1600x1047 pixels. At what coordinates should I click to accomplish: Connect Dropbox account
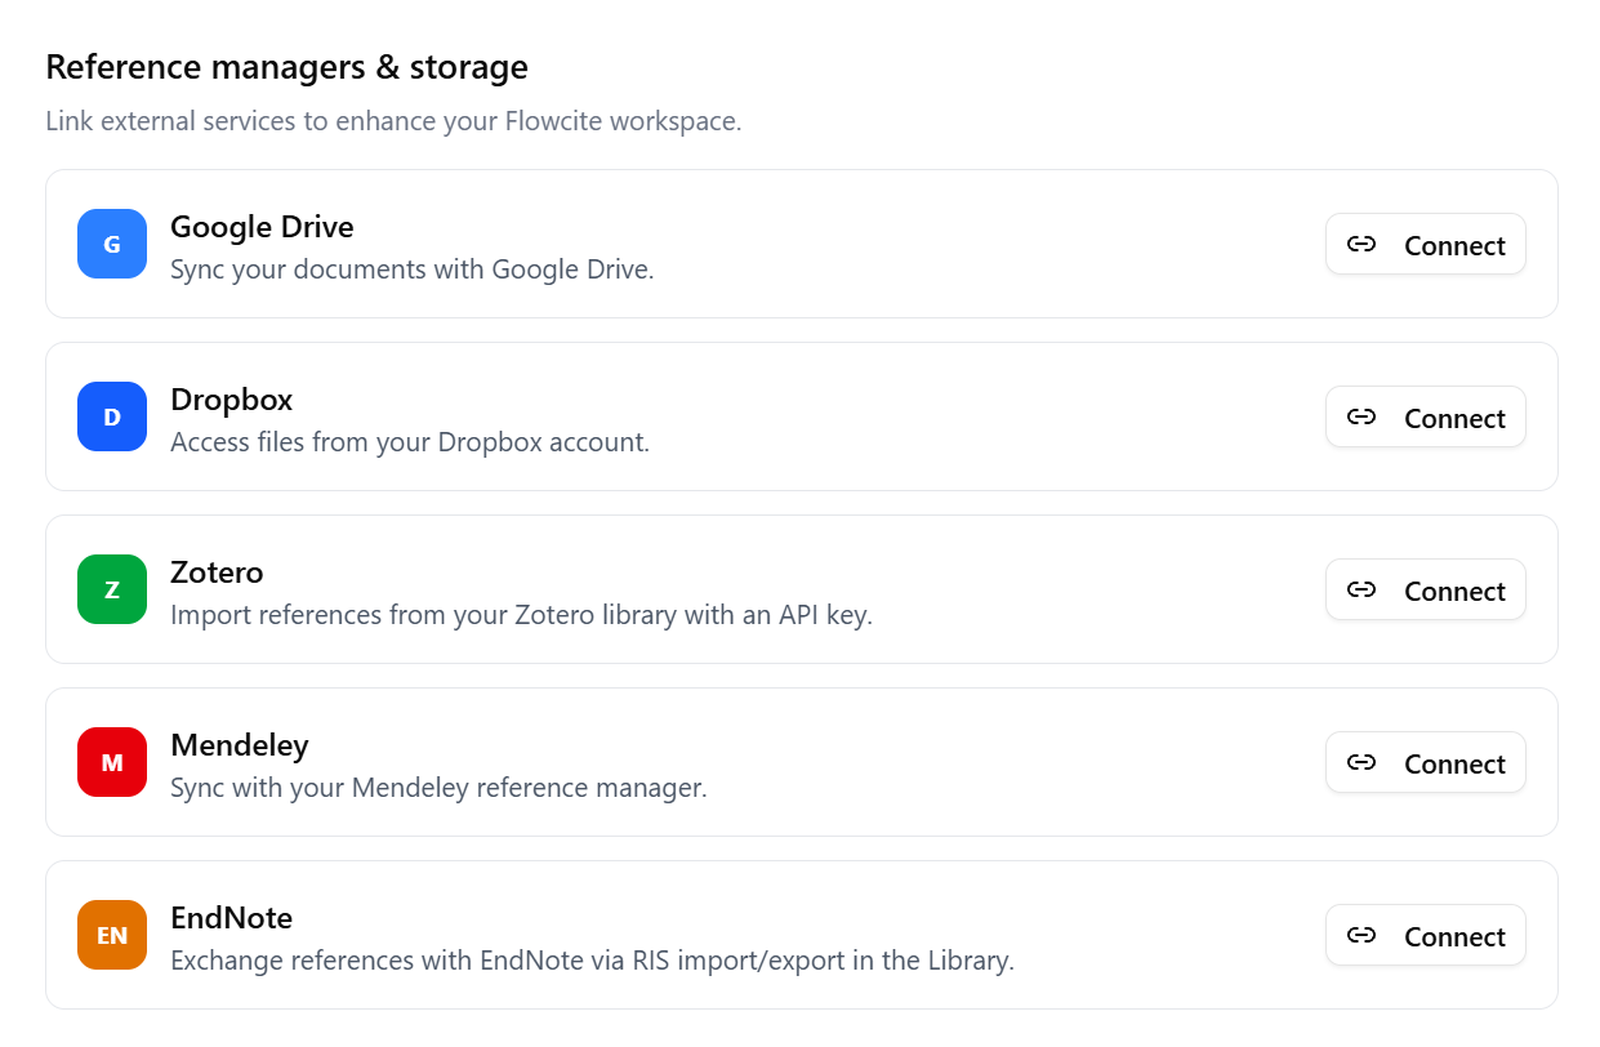(x=1425, y=417)
